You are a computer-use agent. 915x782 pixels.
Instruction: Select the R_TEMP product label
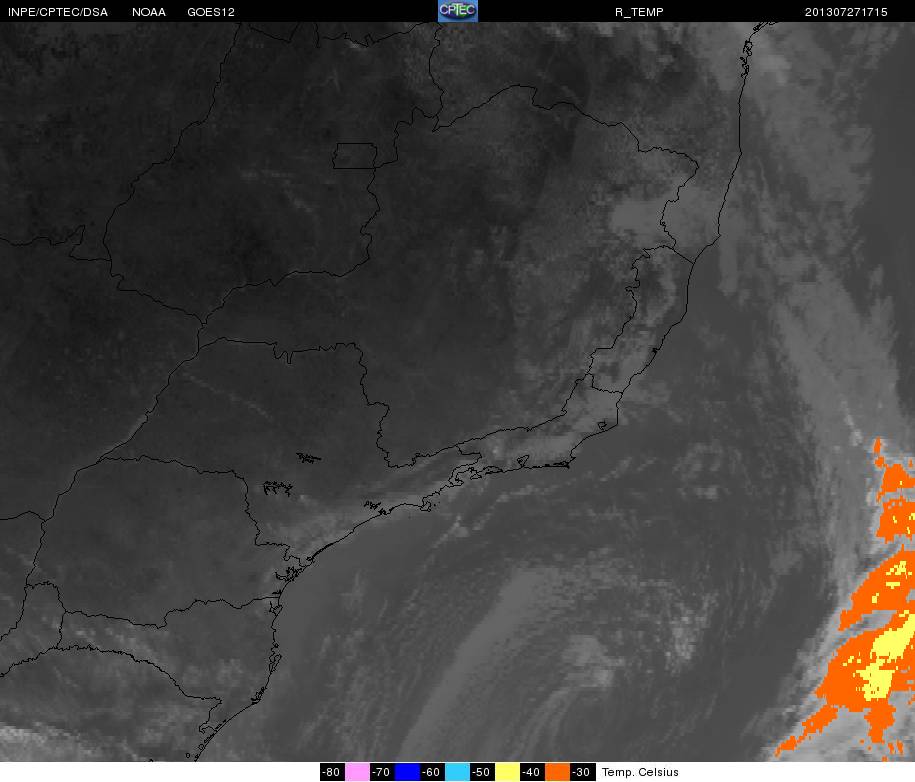pos(639,12)
